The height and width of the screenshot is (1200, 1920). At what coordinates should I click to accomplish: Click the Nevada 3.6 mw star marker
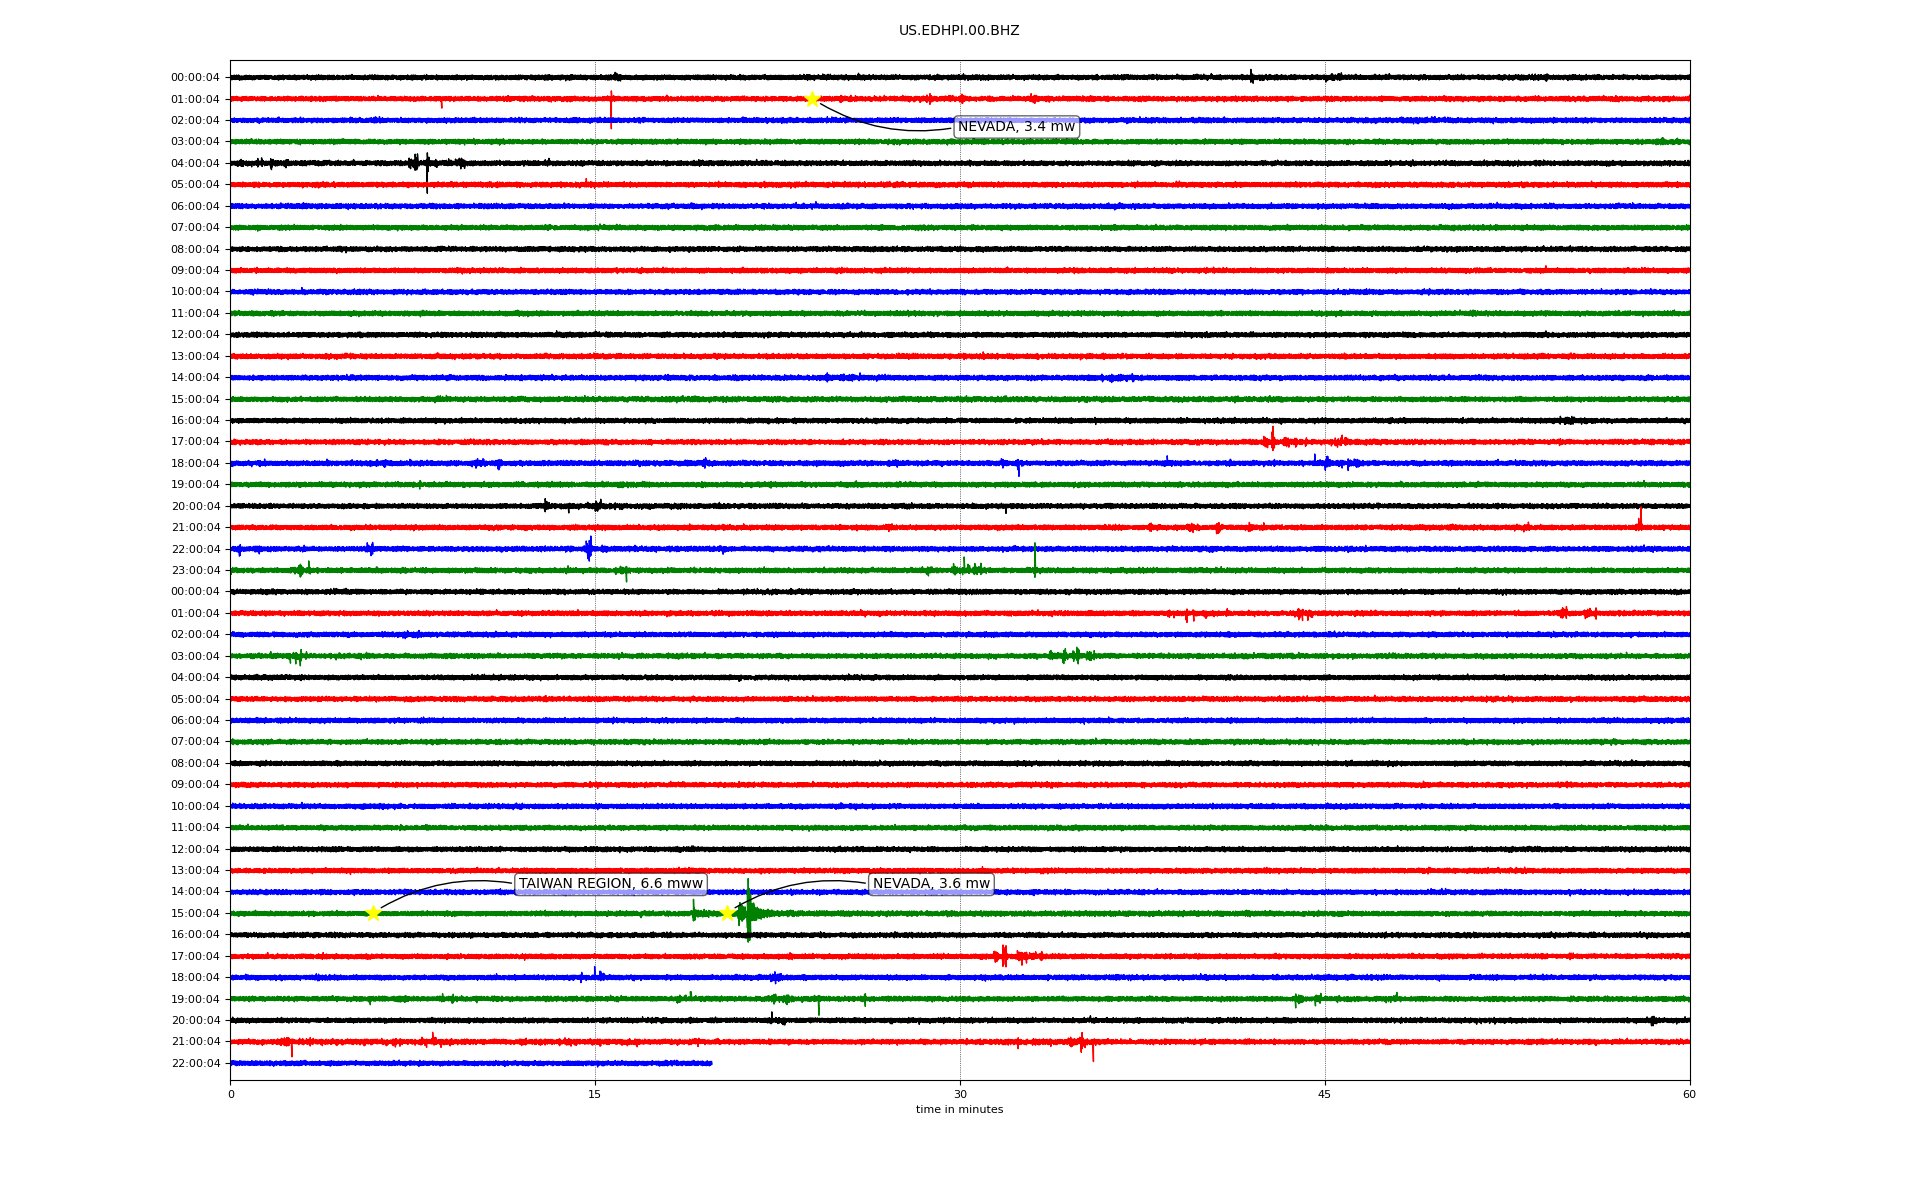pyautogui.click(x=727, y=913)
